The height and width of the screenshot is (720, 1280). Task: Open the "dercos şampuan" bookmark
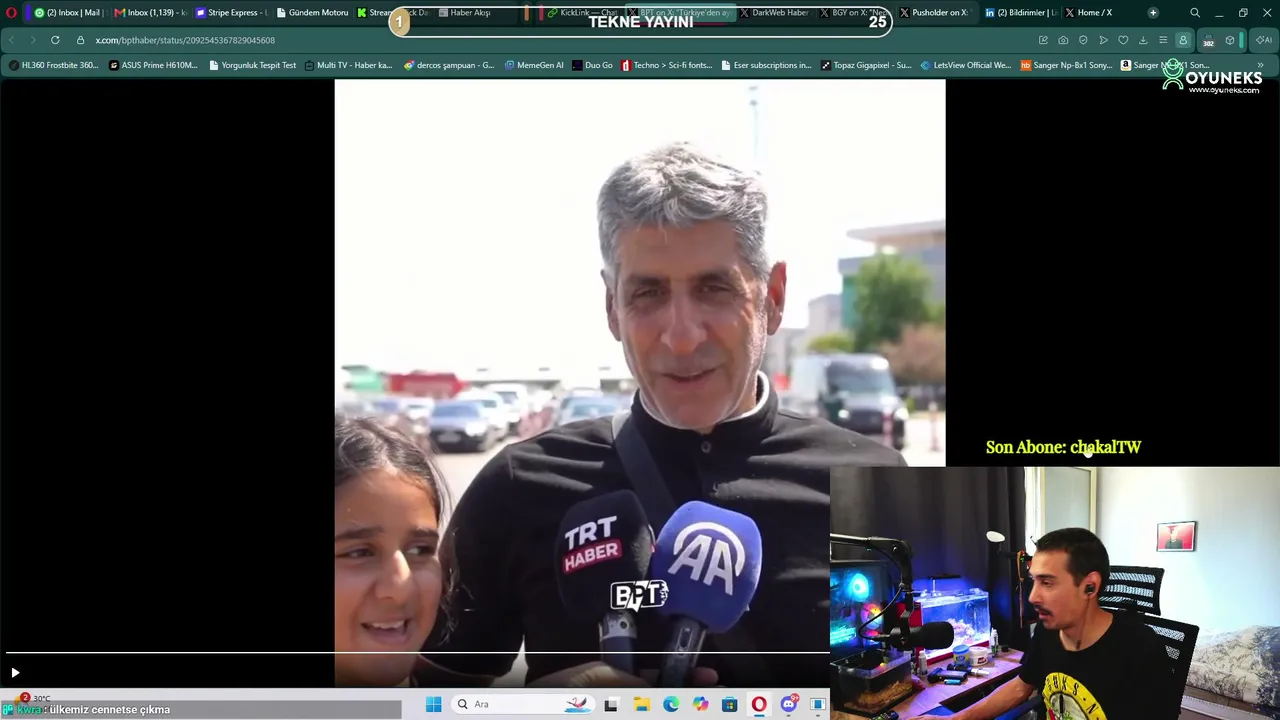(449, 65)
